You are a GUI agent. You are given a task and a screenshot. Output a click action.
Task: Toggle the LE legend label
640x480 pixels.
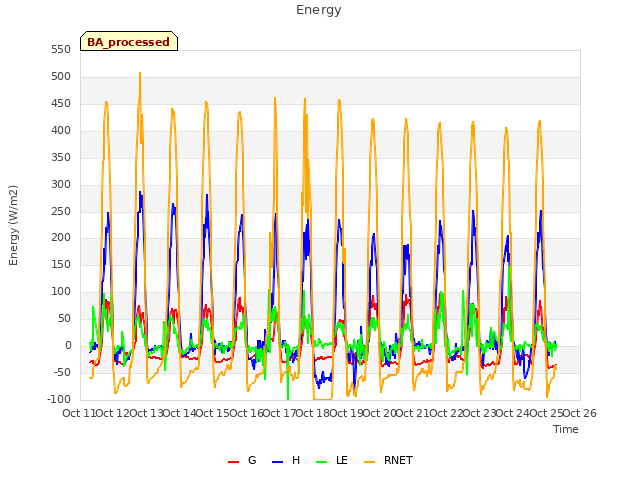(x=342, y=460)
